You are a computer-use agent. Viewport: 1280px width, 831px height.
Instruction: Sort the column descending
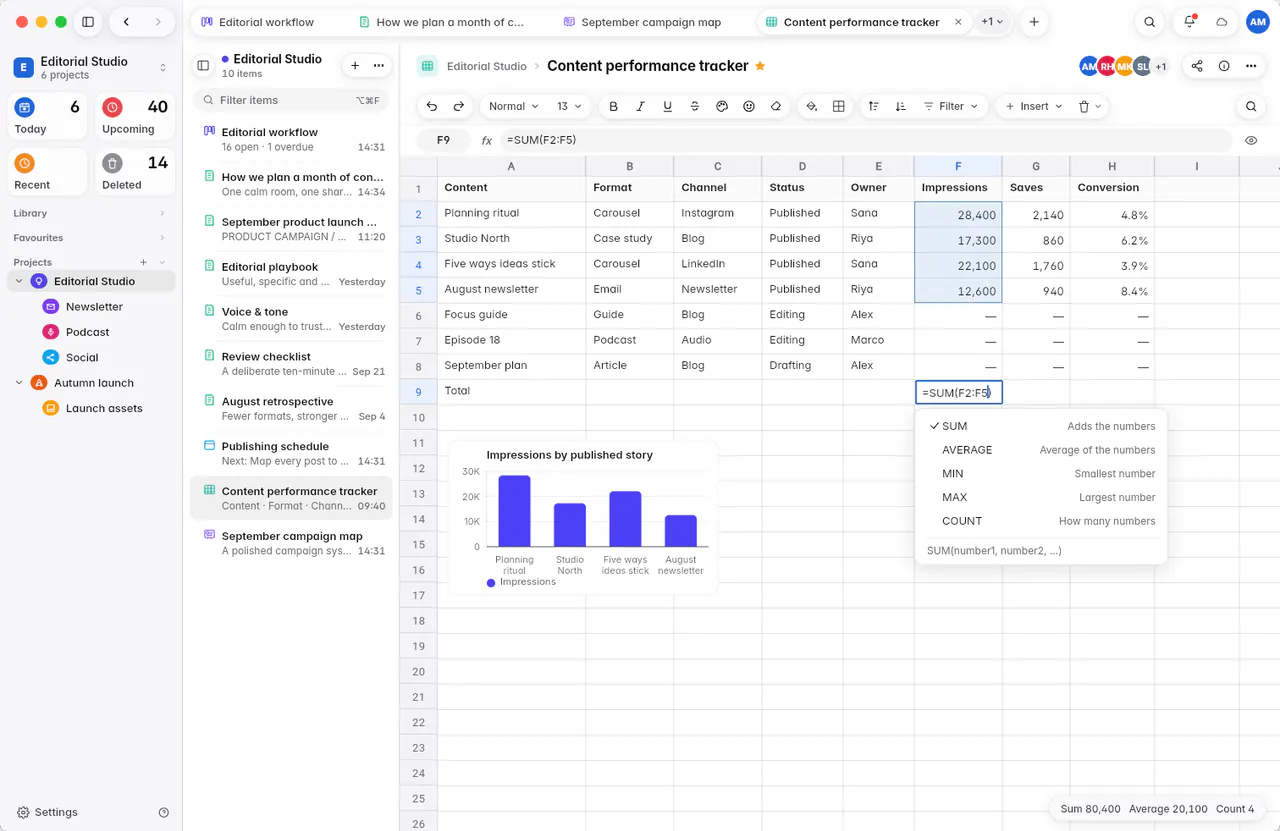[901, 106]
